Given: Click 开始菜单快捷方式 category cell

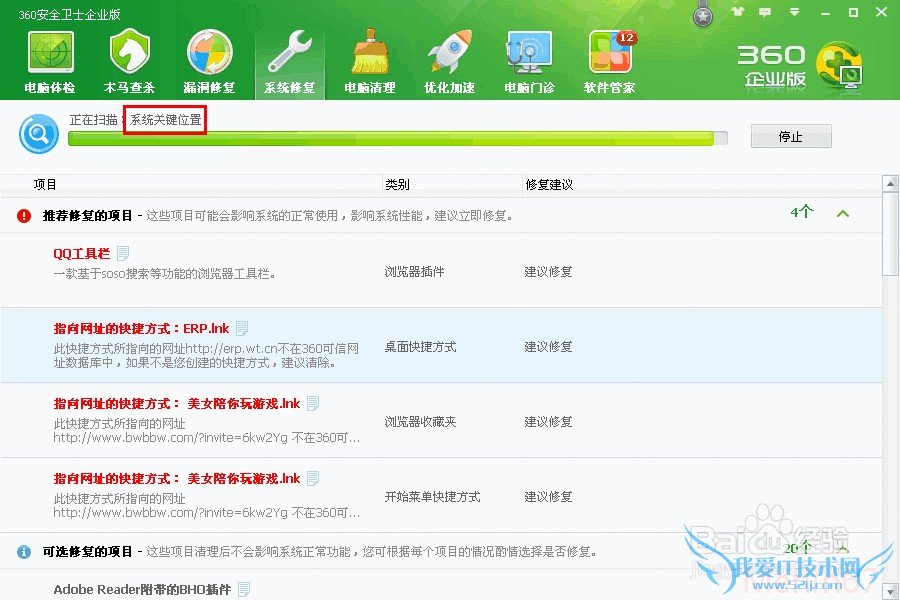Looking at the screenshot, I should click(432, 497).
